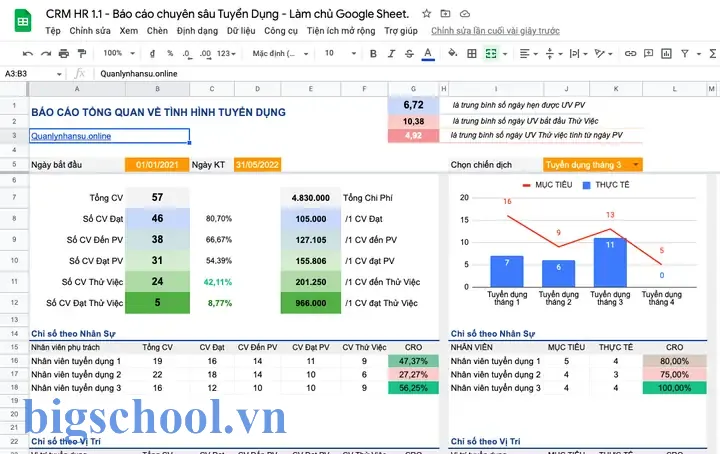The image size is (720, 454).
Task: Select cost cell 966.000
Action: click(x=311, y=303)
